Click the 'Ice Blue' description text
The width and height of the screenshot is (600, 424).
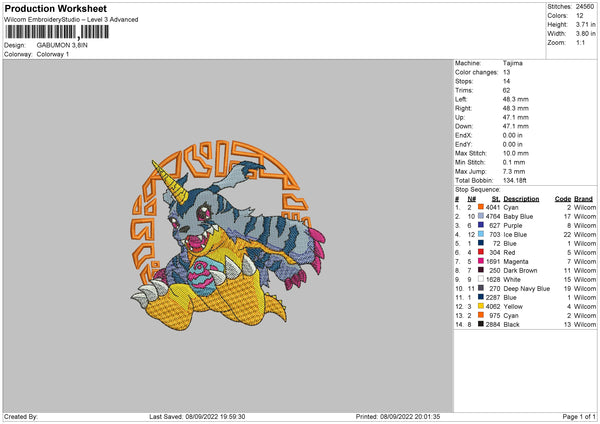coord(515,234)
